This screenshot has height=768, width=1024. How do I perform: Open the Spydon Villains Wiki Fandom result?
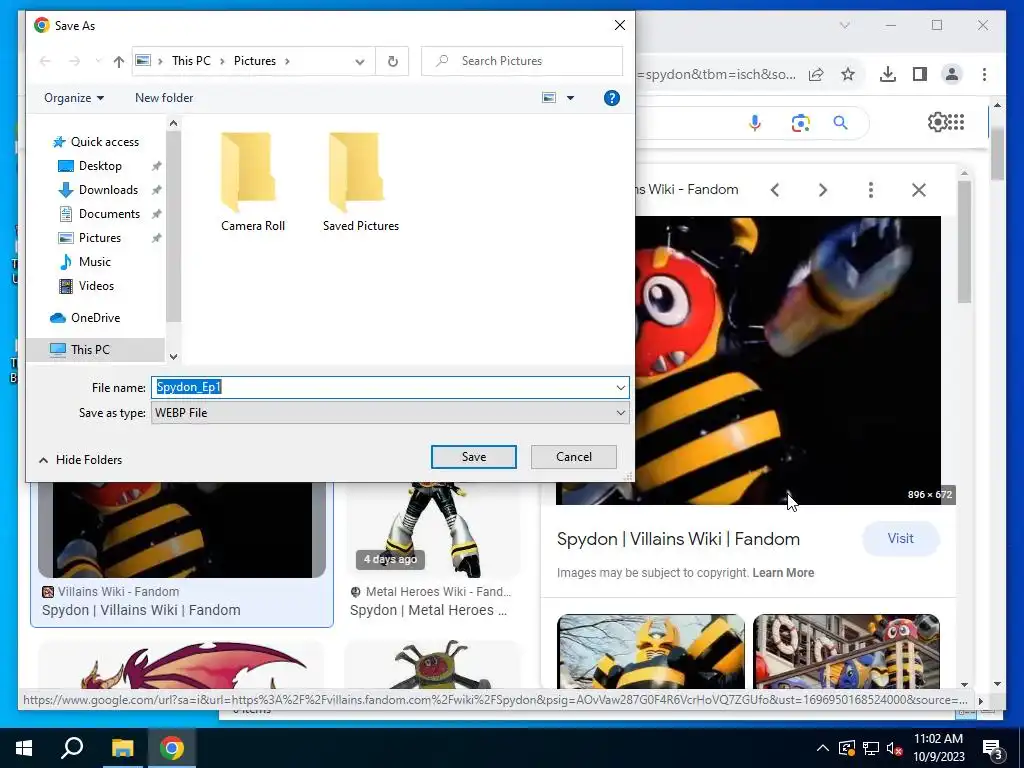tap(141, 610)
